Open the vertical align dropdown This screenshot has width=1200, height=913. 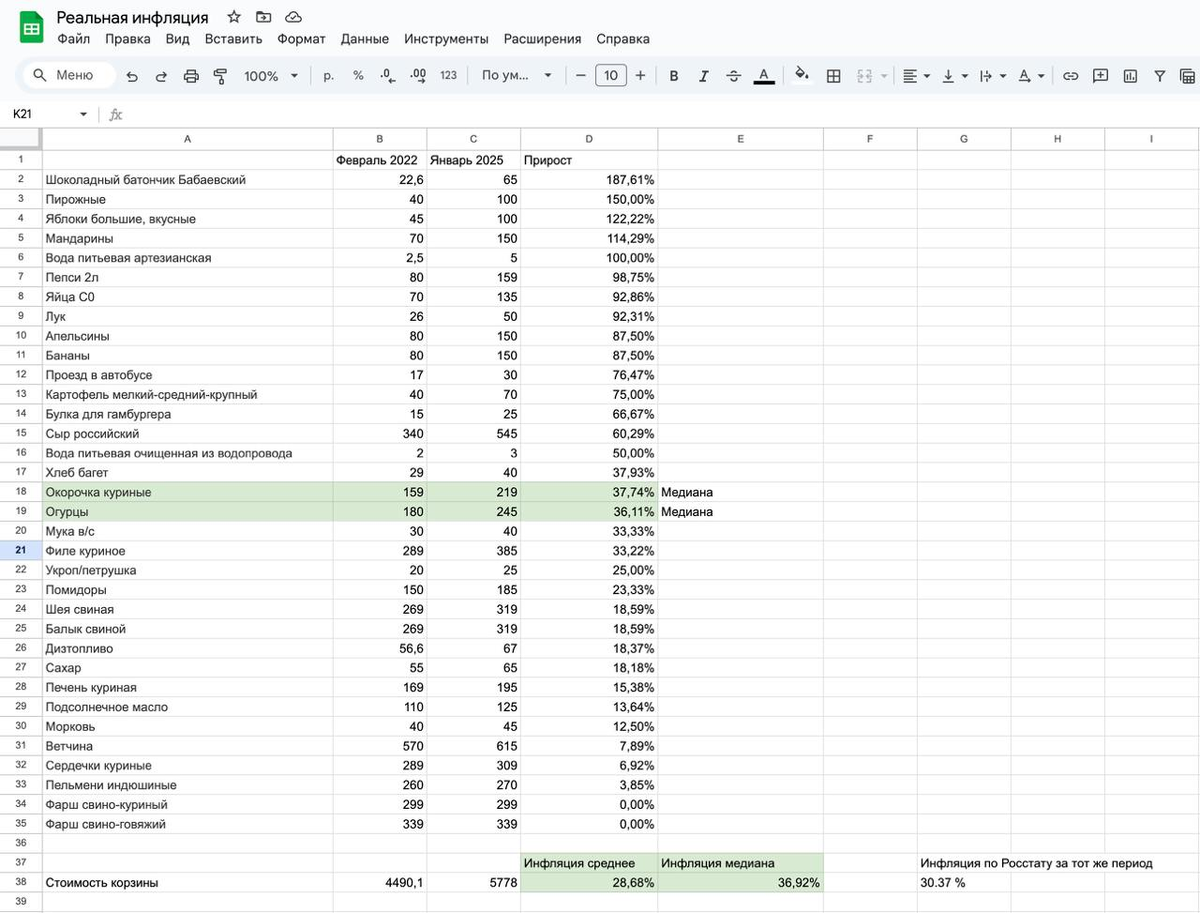tap(954, 75)
